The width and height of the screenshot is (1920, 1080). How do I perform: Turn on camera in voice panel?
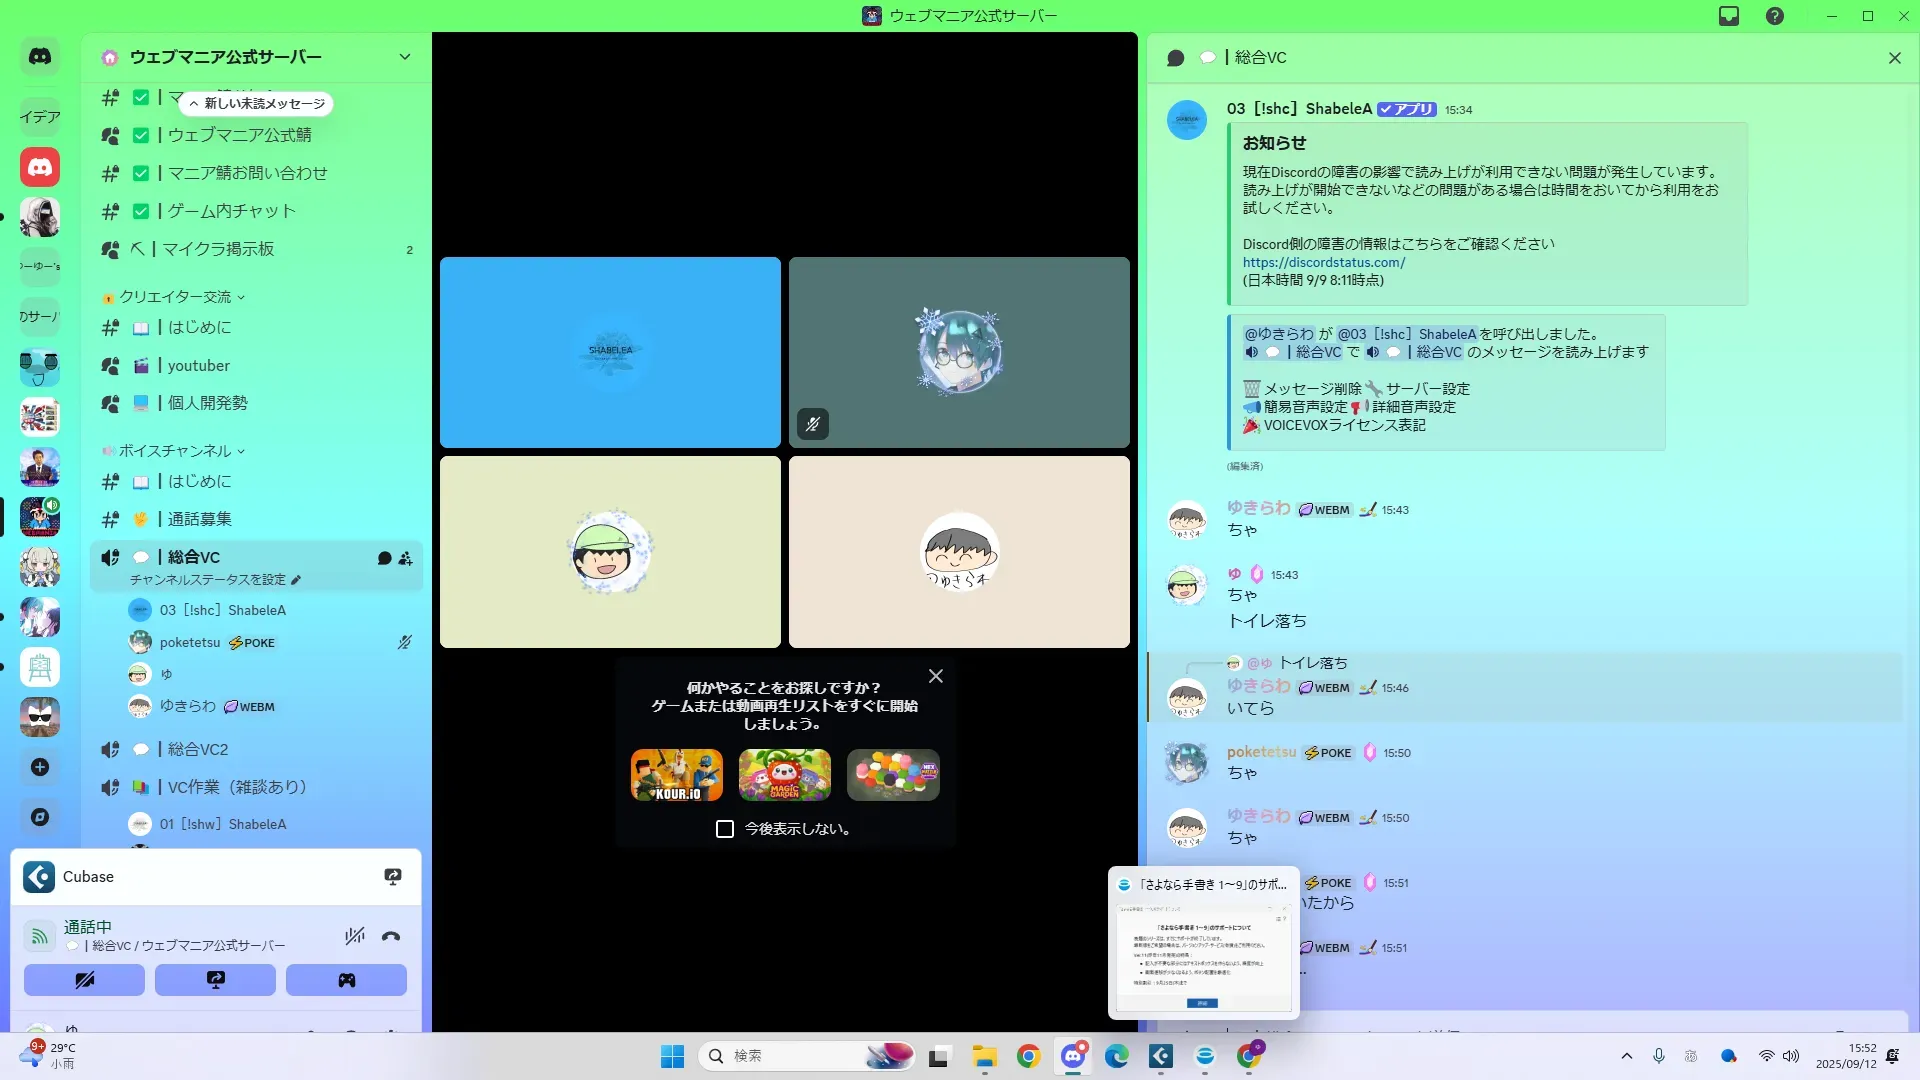point(84,980)
